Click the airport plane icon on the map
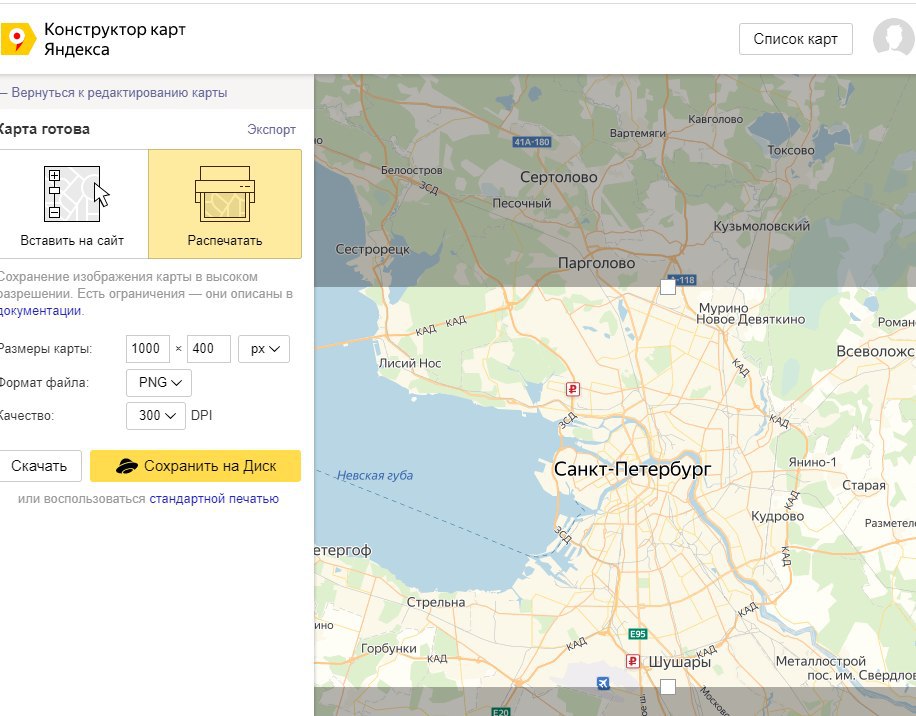Image resolution: width=916 pixels, height=716 pixels. coord(603,683)
